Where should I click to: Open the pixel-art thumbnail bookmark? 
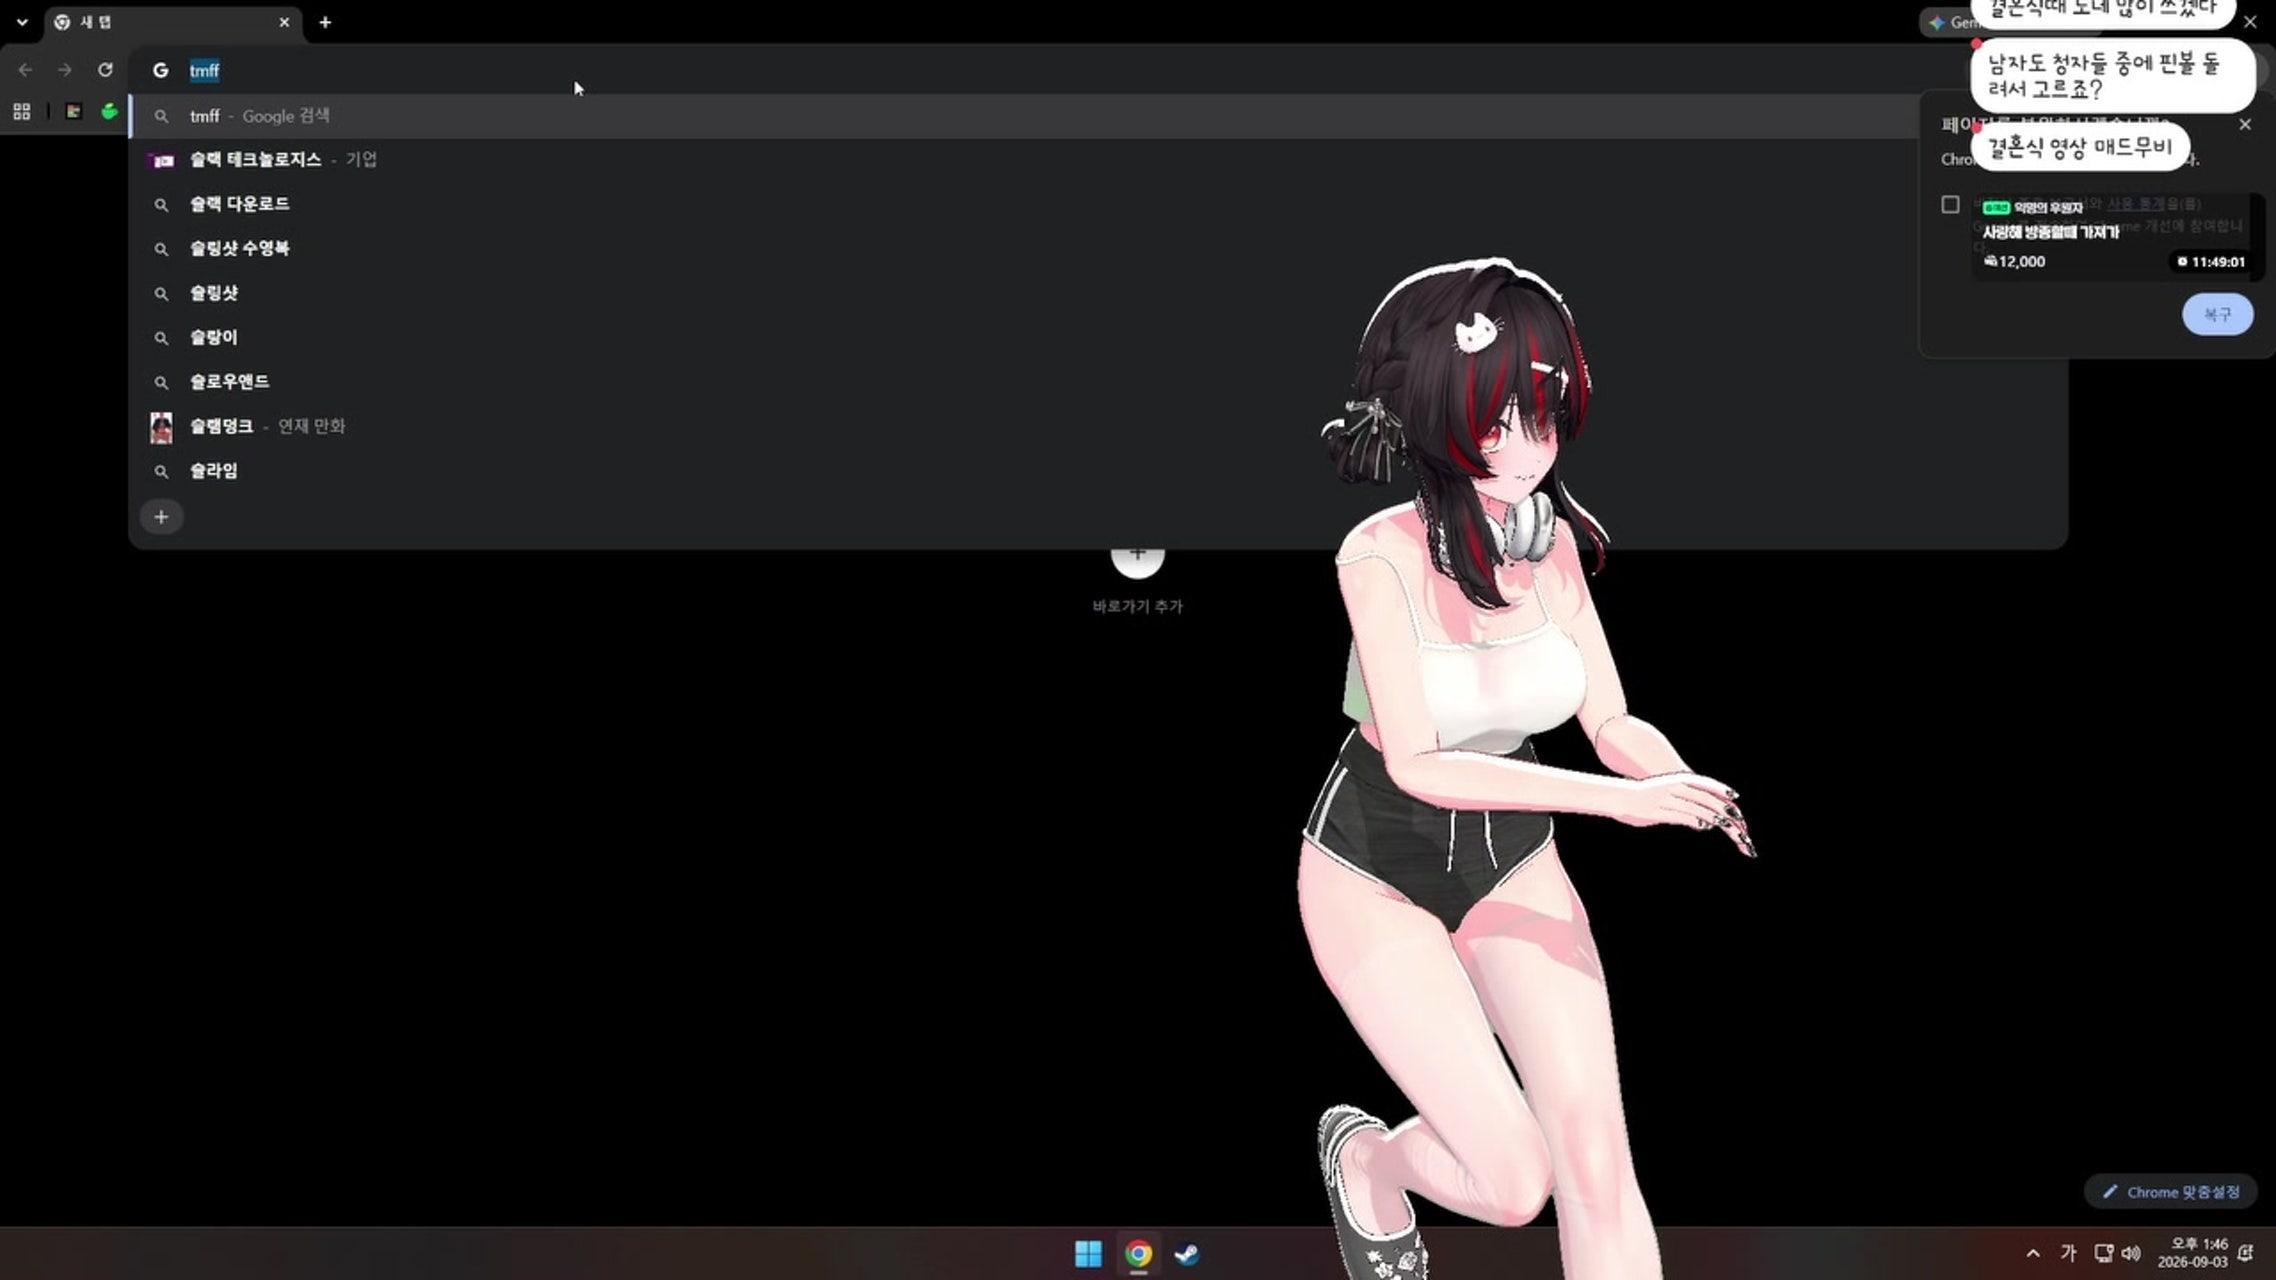73,111
